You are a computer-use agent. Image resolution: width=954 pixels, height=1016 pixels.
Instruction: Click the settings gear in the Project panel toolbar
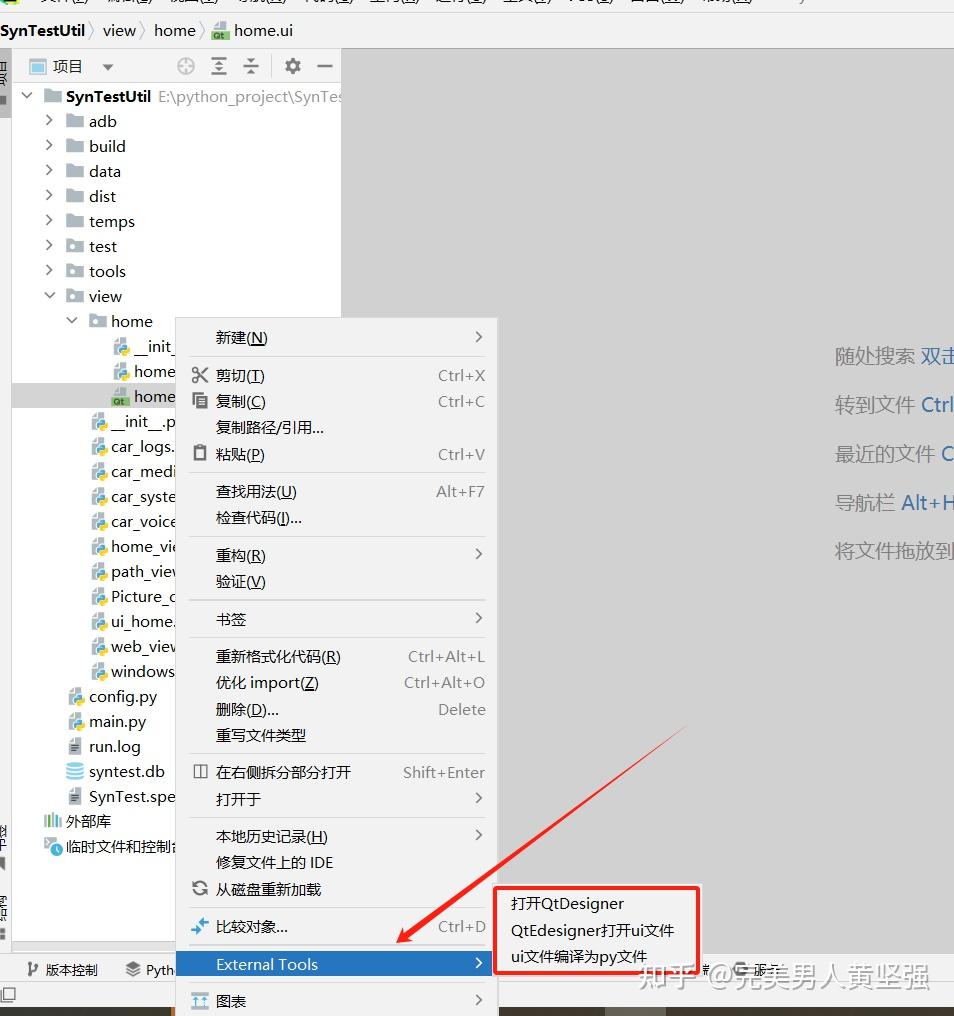(x=293, y=66)
